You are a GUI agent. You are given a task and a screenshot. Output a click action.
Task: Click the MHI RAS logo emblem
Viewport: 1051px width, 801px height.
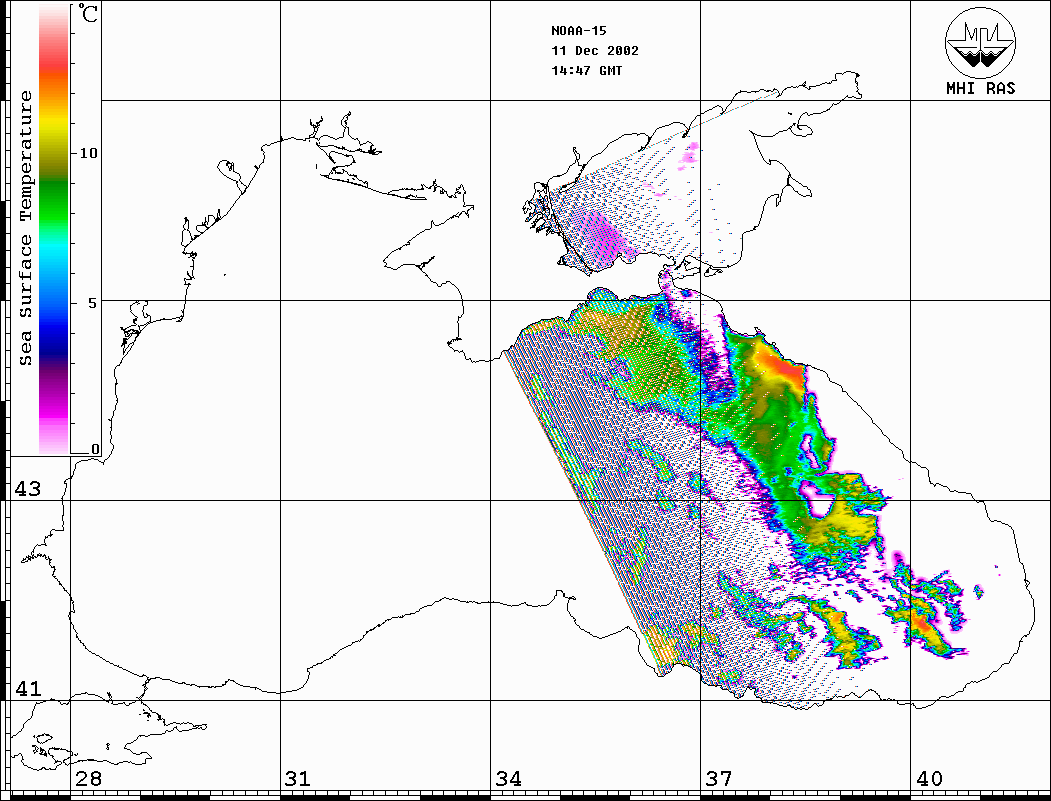(x=980, y=42)
